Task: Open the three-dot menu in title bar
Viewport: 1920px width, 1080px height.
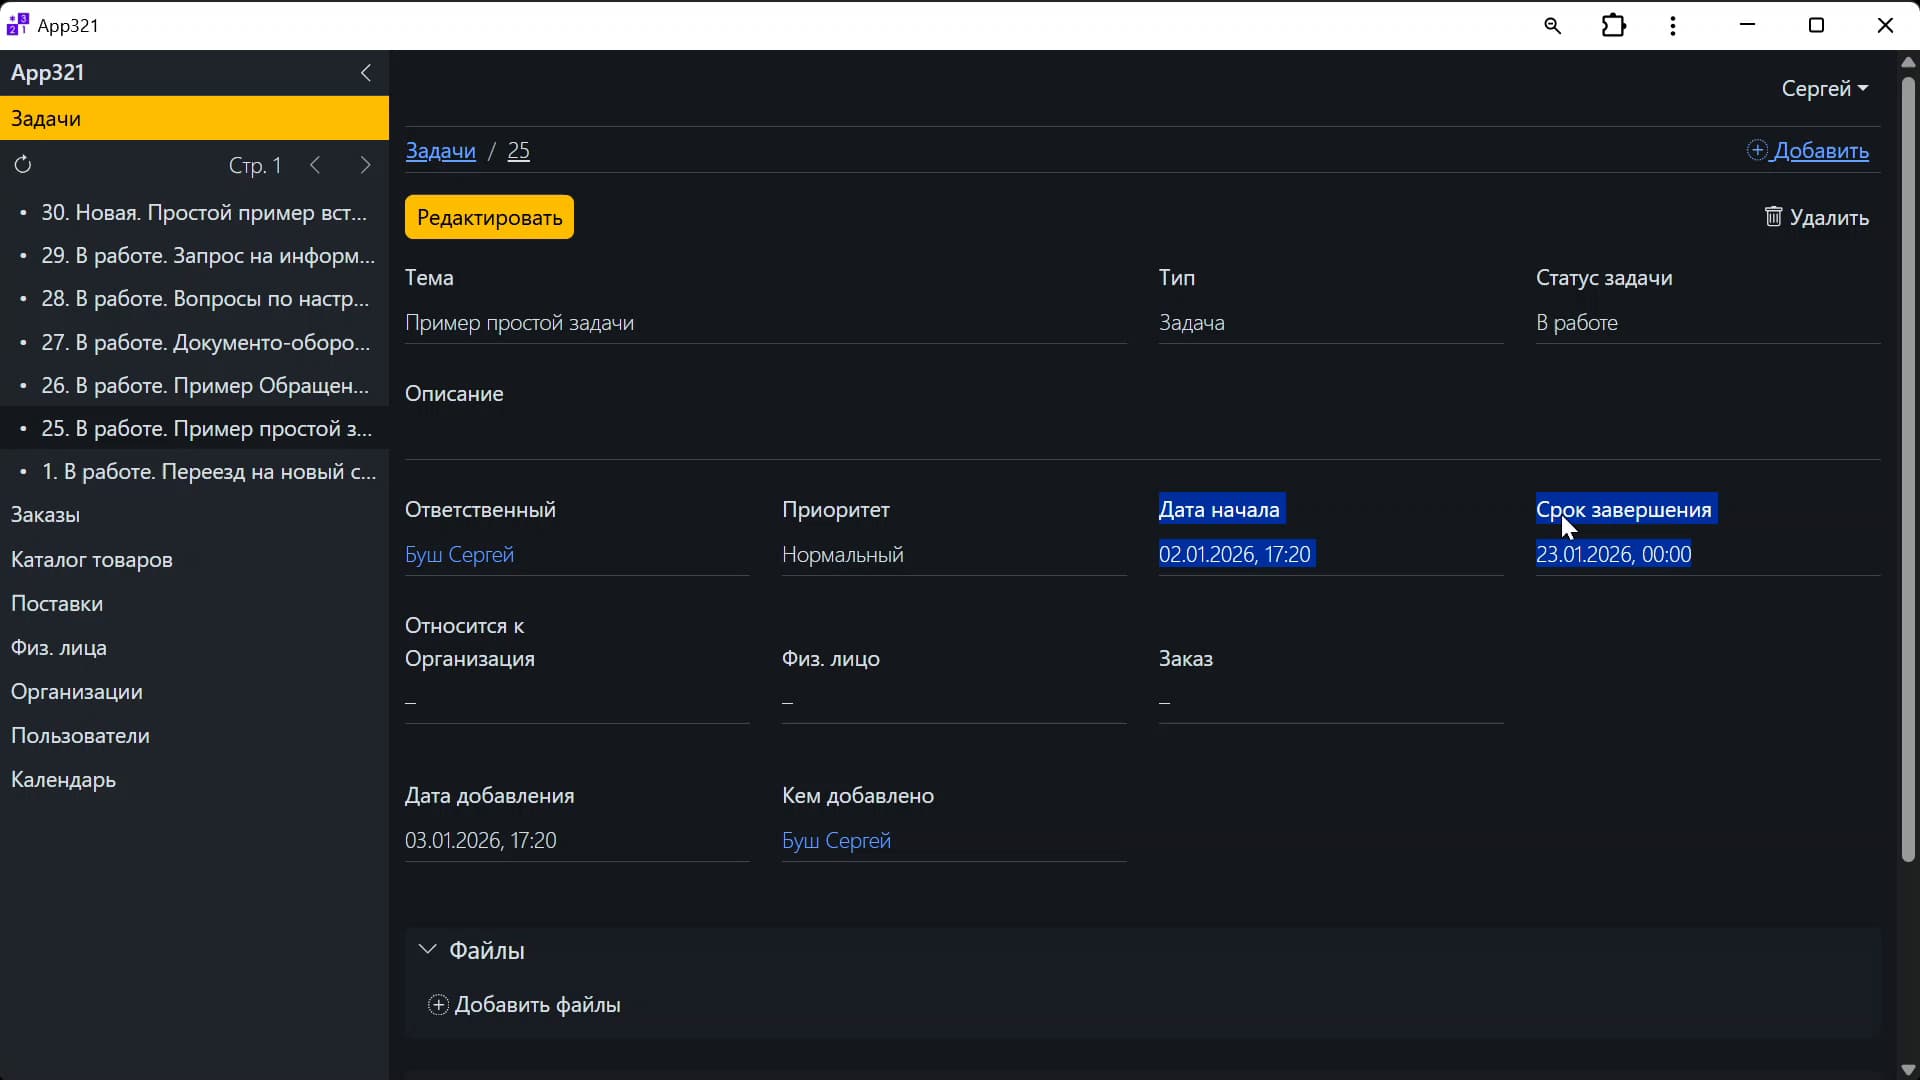Action: coord(1673,26)
